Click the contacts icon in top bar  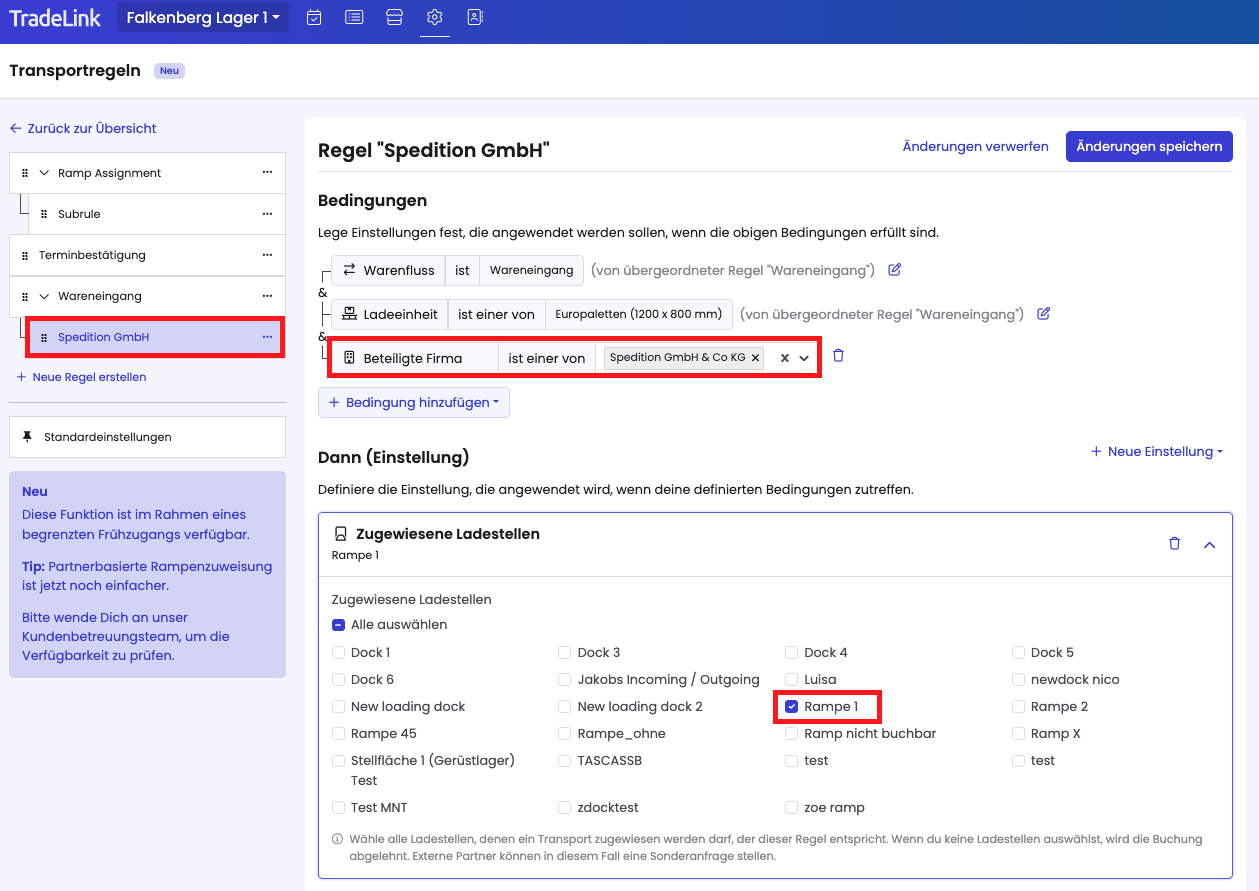point(475,17)
